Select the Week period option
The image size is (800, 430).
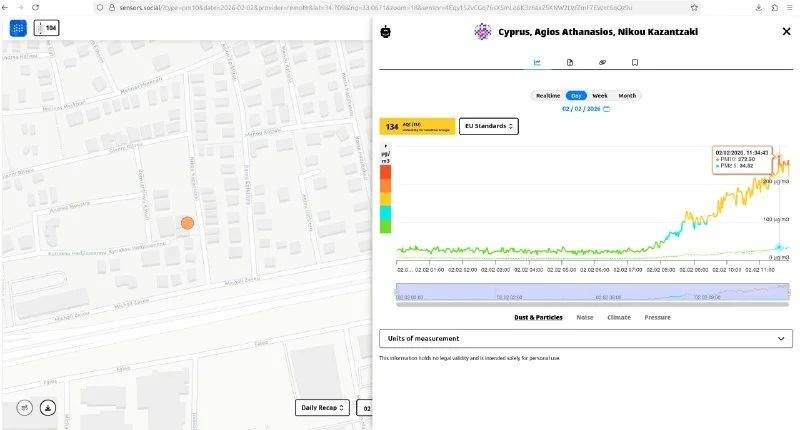tap(599, 96)
